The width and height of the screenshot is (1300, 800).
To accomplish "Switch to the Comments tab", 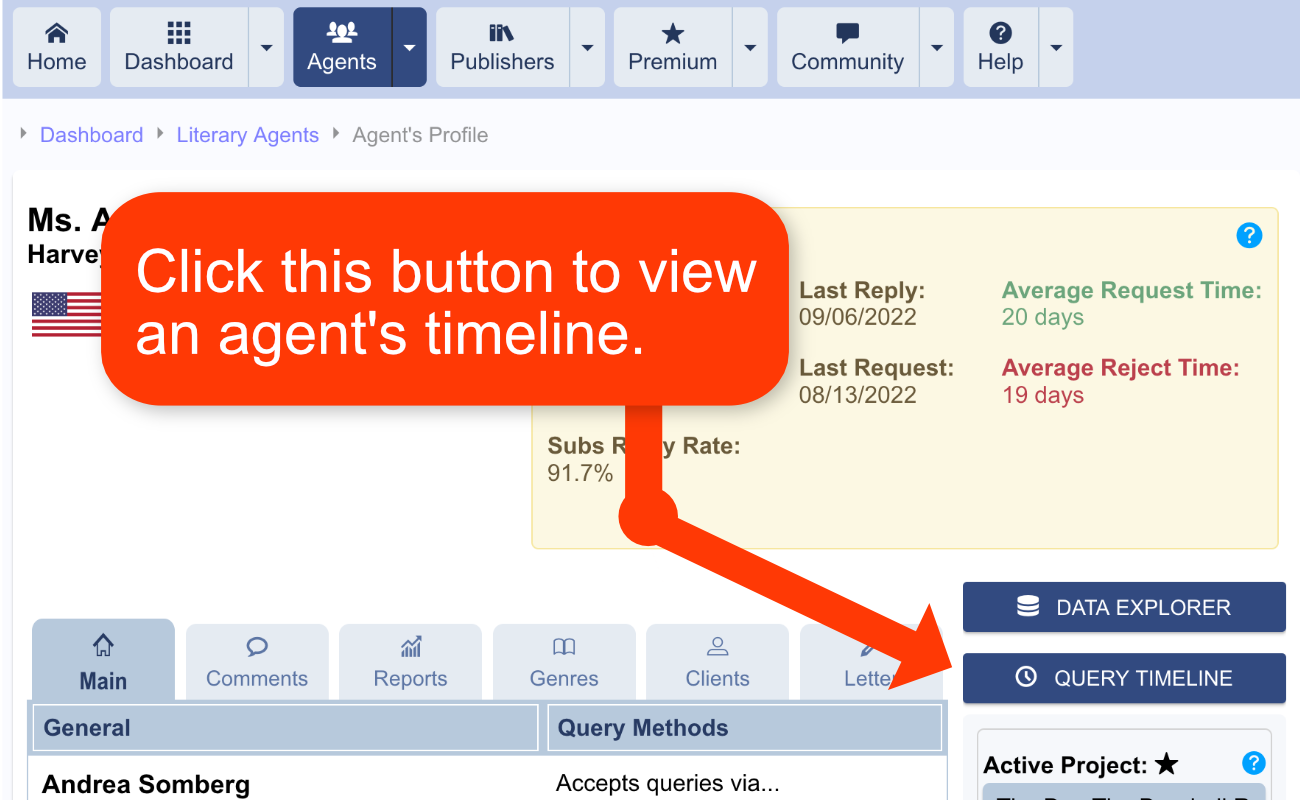I will coord(257,662).
